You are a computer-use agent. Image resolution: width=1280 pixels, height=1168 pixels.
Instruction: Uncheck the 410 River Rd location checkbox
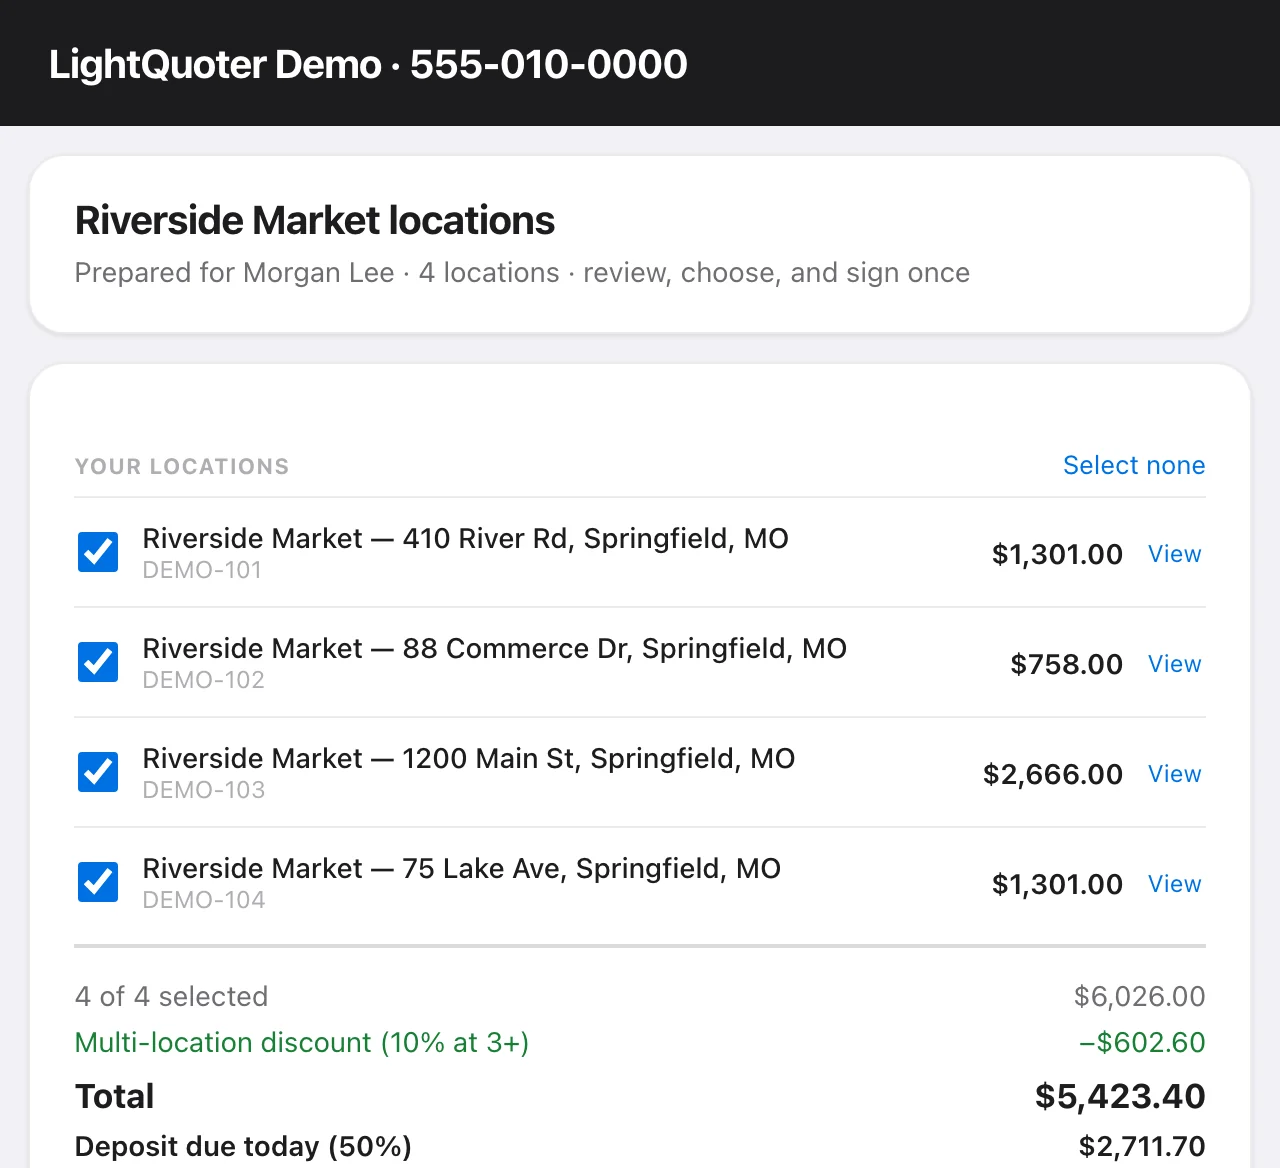point(98,552)
